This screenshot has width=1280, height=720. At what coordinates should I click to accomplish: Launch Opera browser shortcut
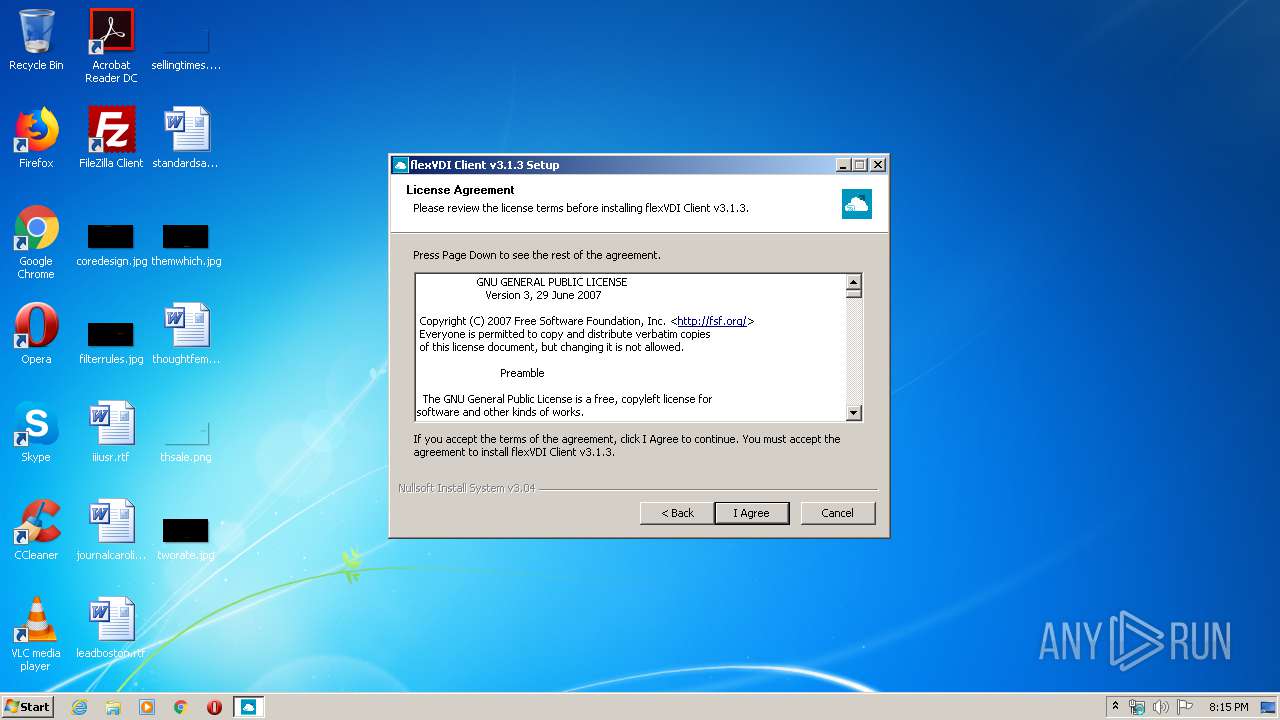[x=36, y=334]
